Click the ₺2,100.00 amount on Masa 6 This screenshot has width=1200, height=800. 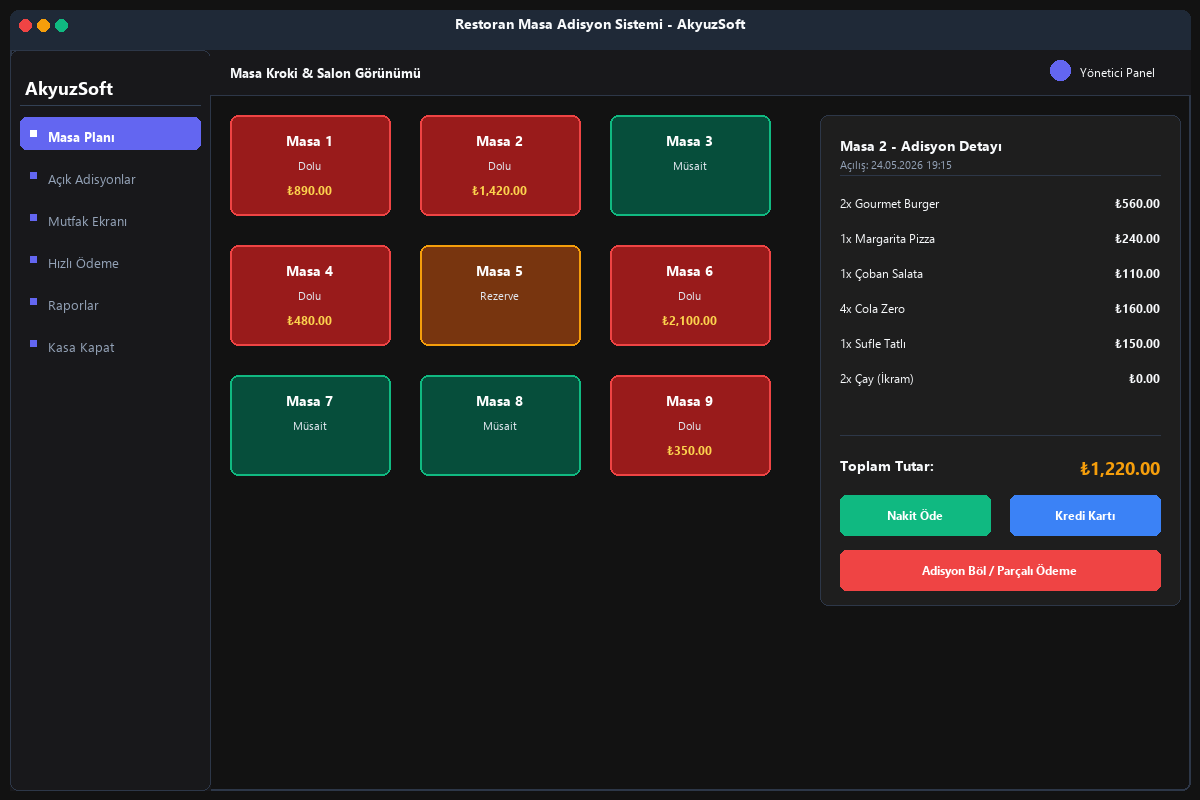690,321
